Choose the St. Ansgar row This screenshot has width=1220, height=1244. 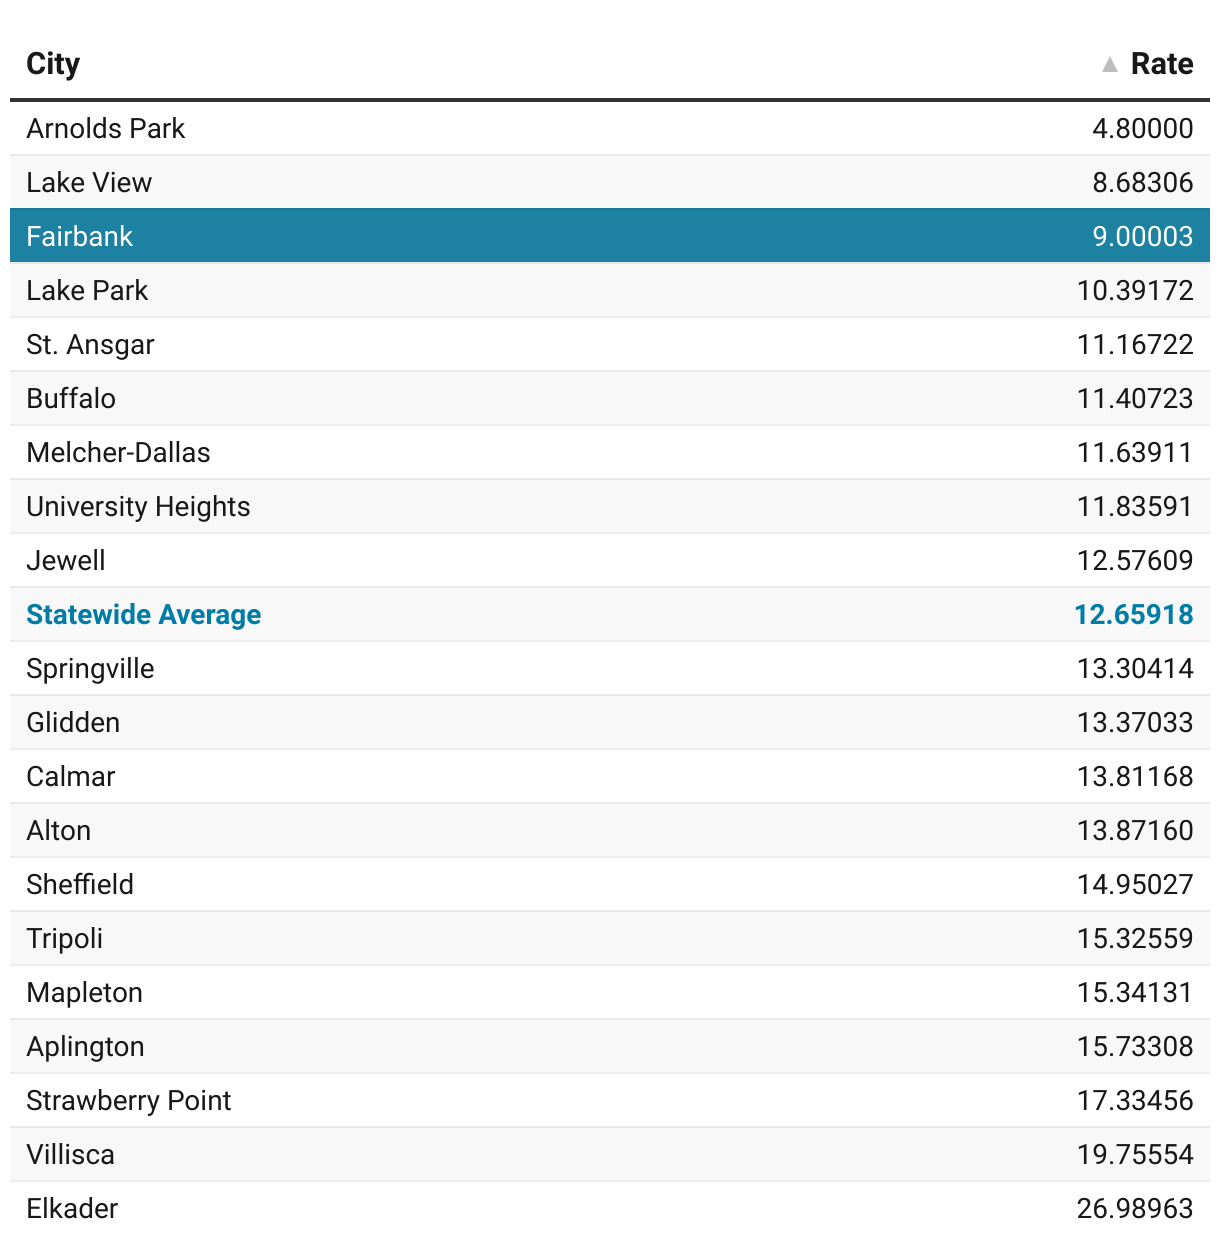click(x=90, y=345)
